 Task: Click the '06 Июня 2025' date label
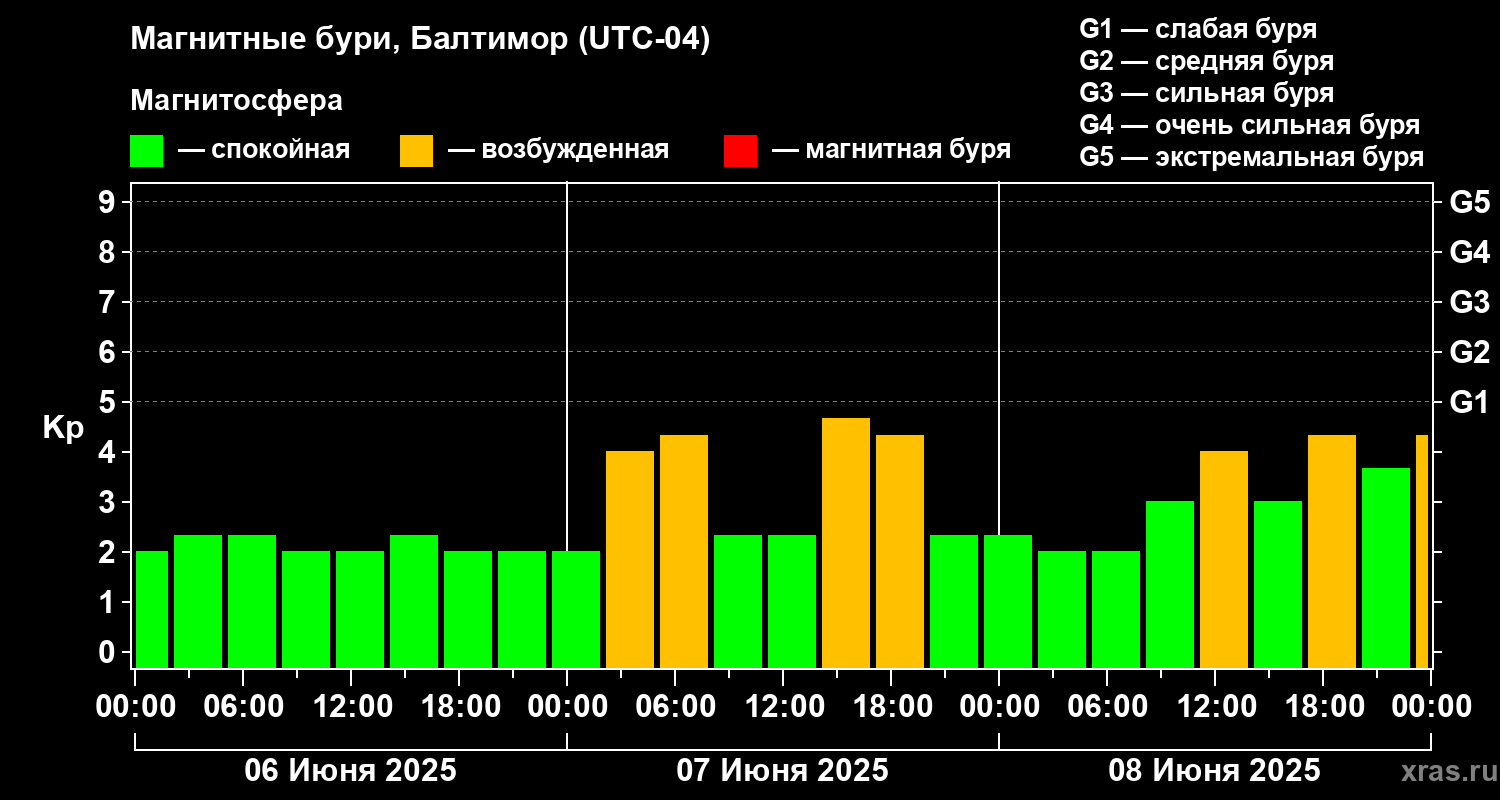351,771
